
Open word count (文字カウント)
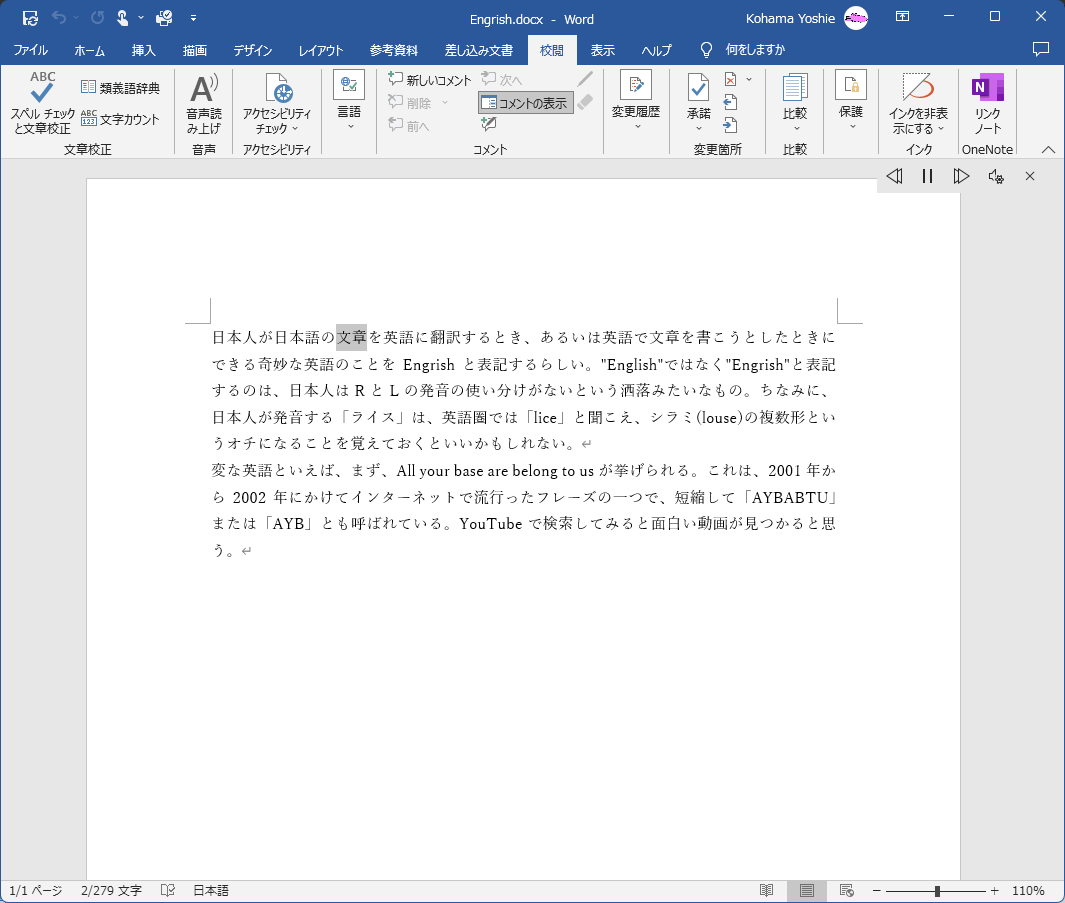(120, 120)
